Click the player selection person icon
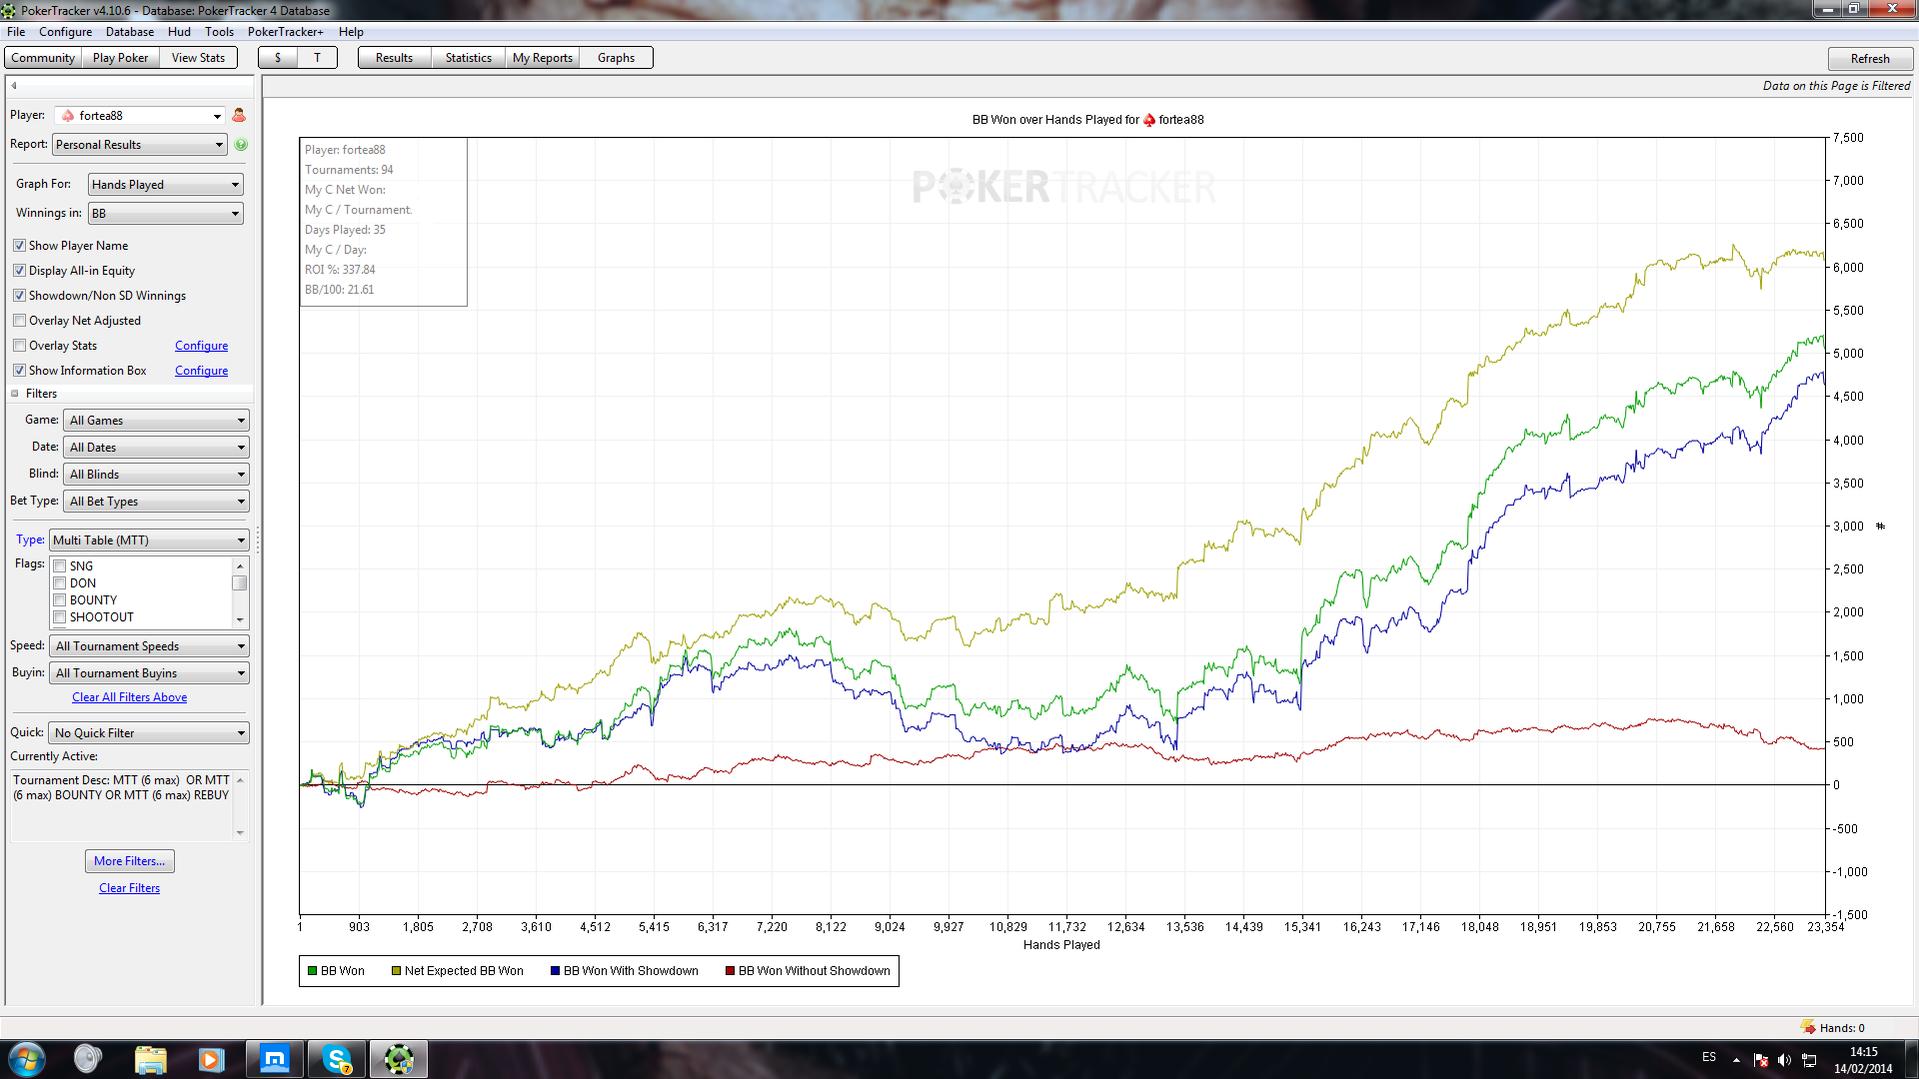The width and height of the screenshot is (1919, 1079). (x=238, y=115)
